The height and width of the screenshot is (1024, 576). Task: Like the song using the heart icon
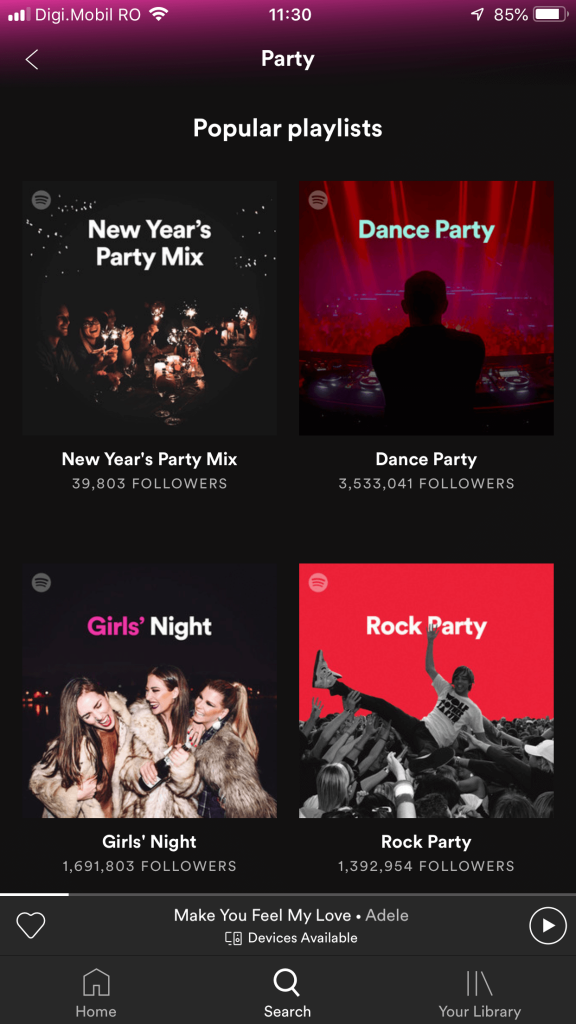click(x=31, y=925)
